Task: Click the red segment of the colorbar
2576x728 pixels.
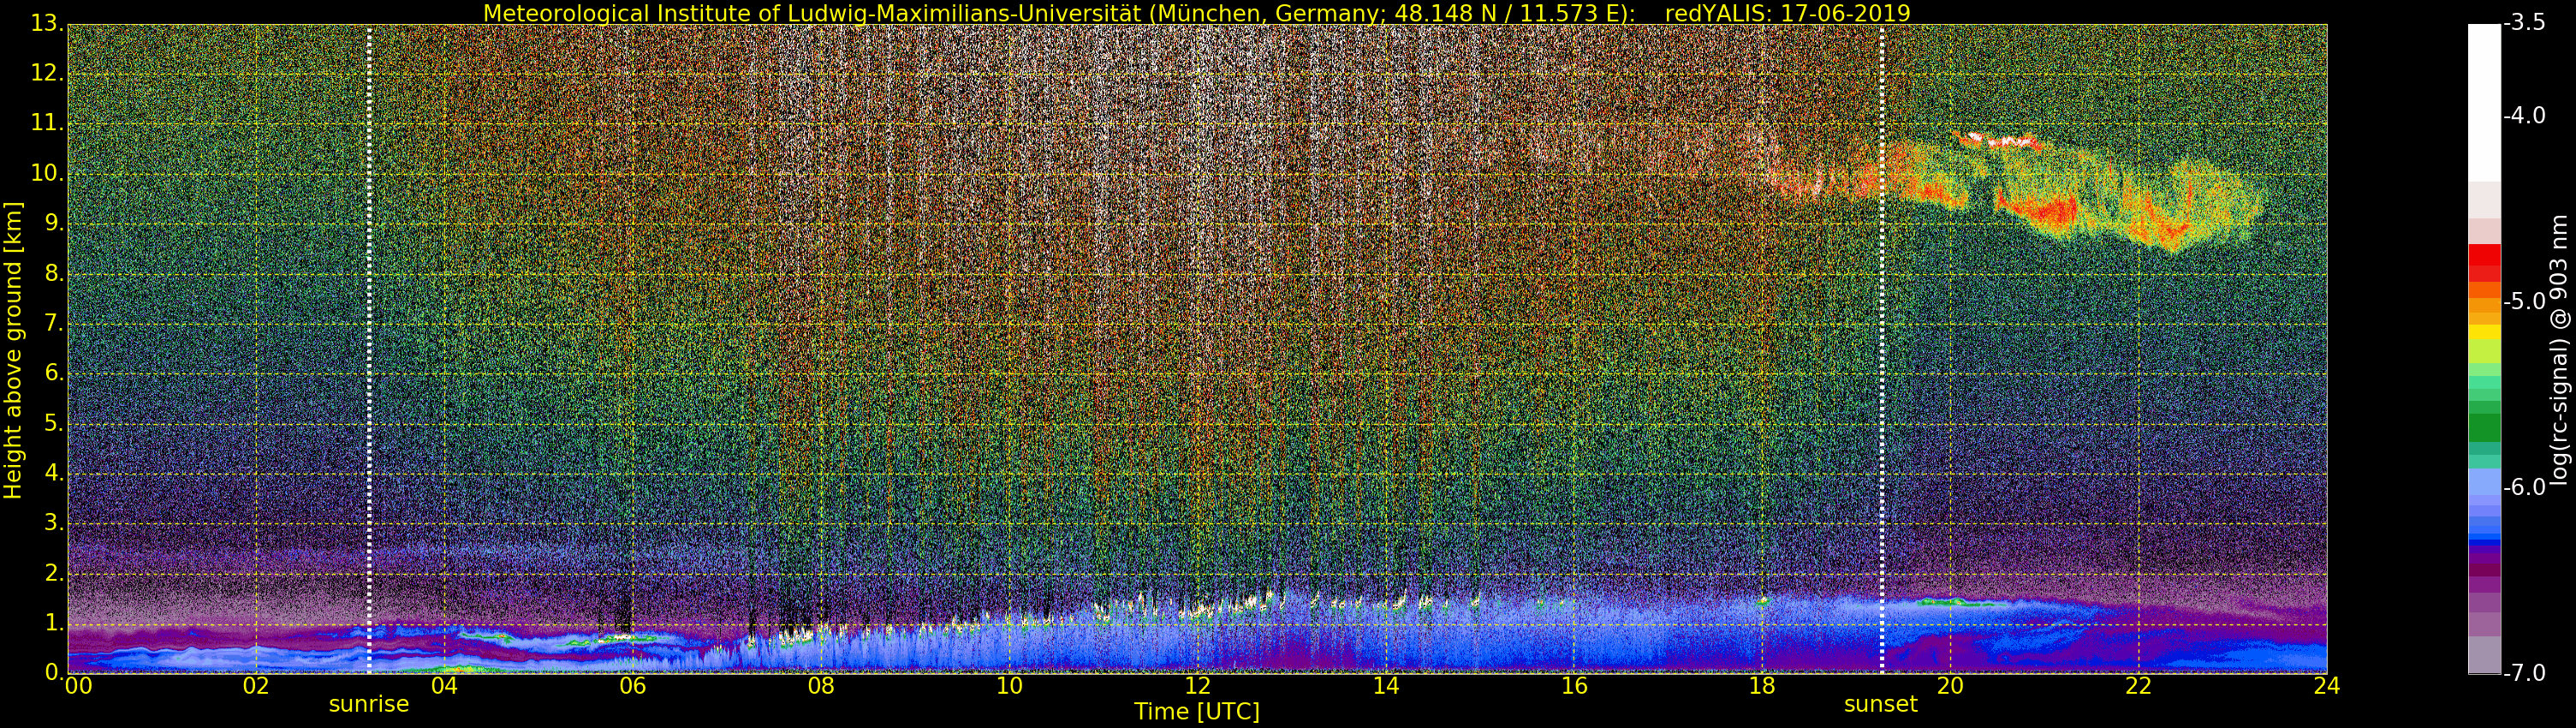Action: pos(2484,255)
